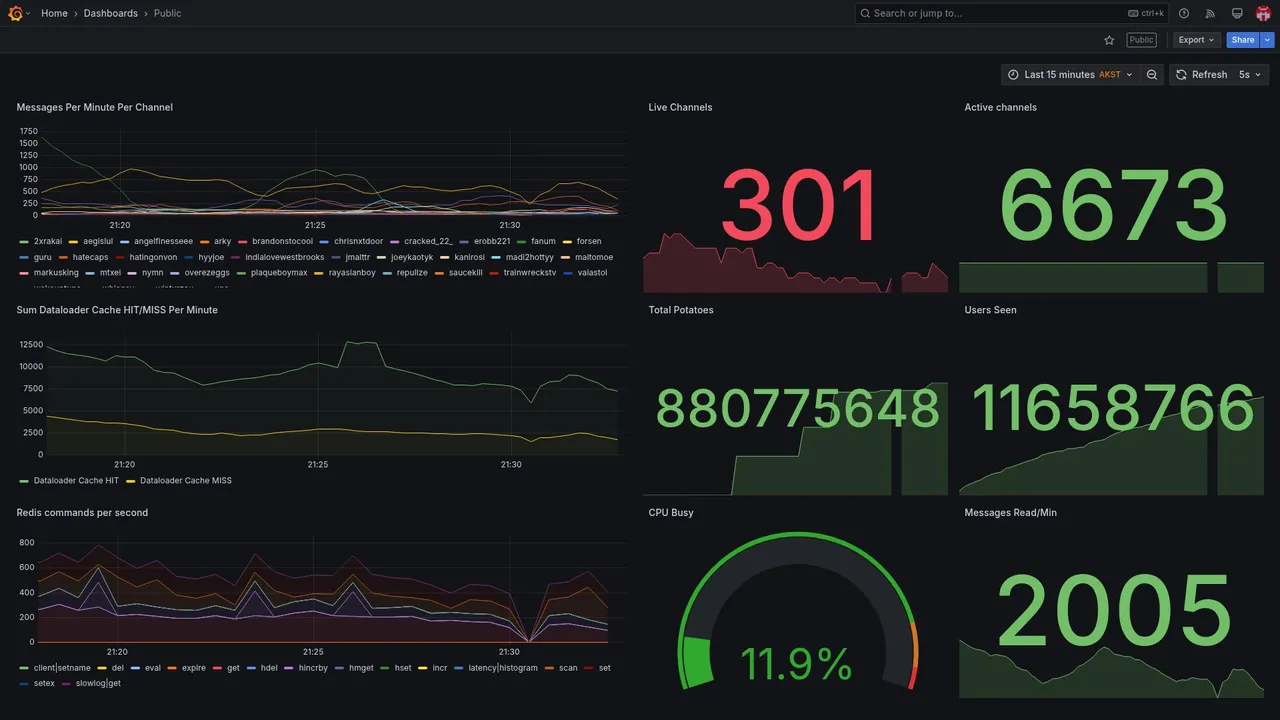Click the hincrby legend color swatch
Viewport: 1280px width, 720px height.
(x=290, y=668)
